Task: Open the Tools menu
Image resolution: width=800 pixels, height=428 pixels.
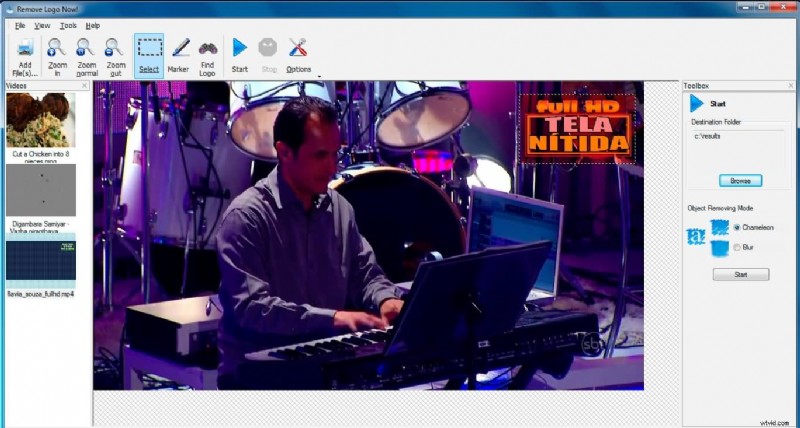Action: click(68, 25)
